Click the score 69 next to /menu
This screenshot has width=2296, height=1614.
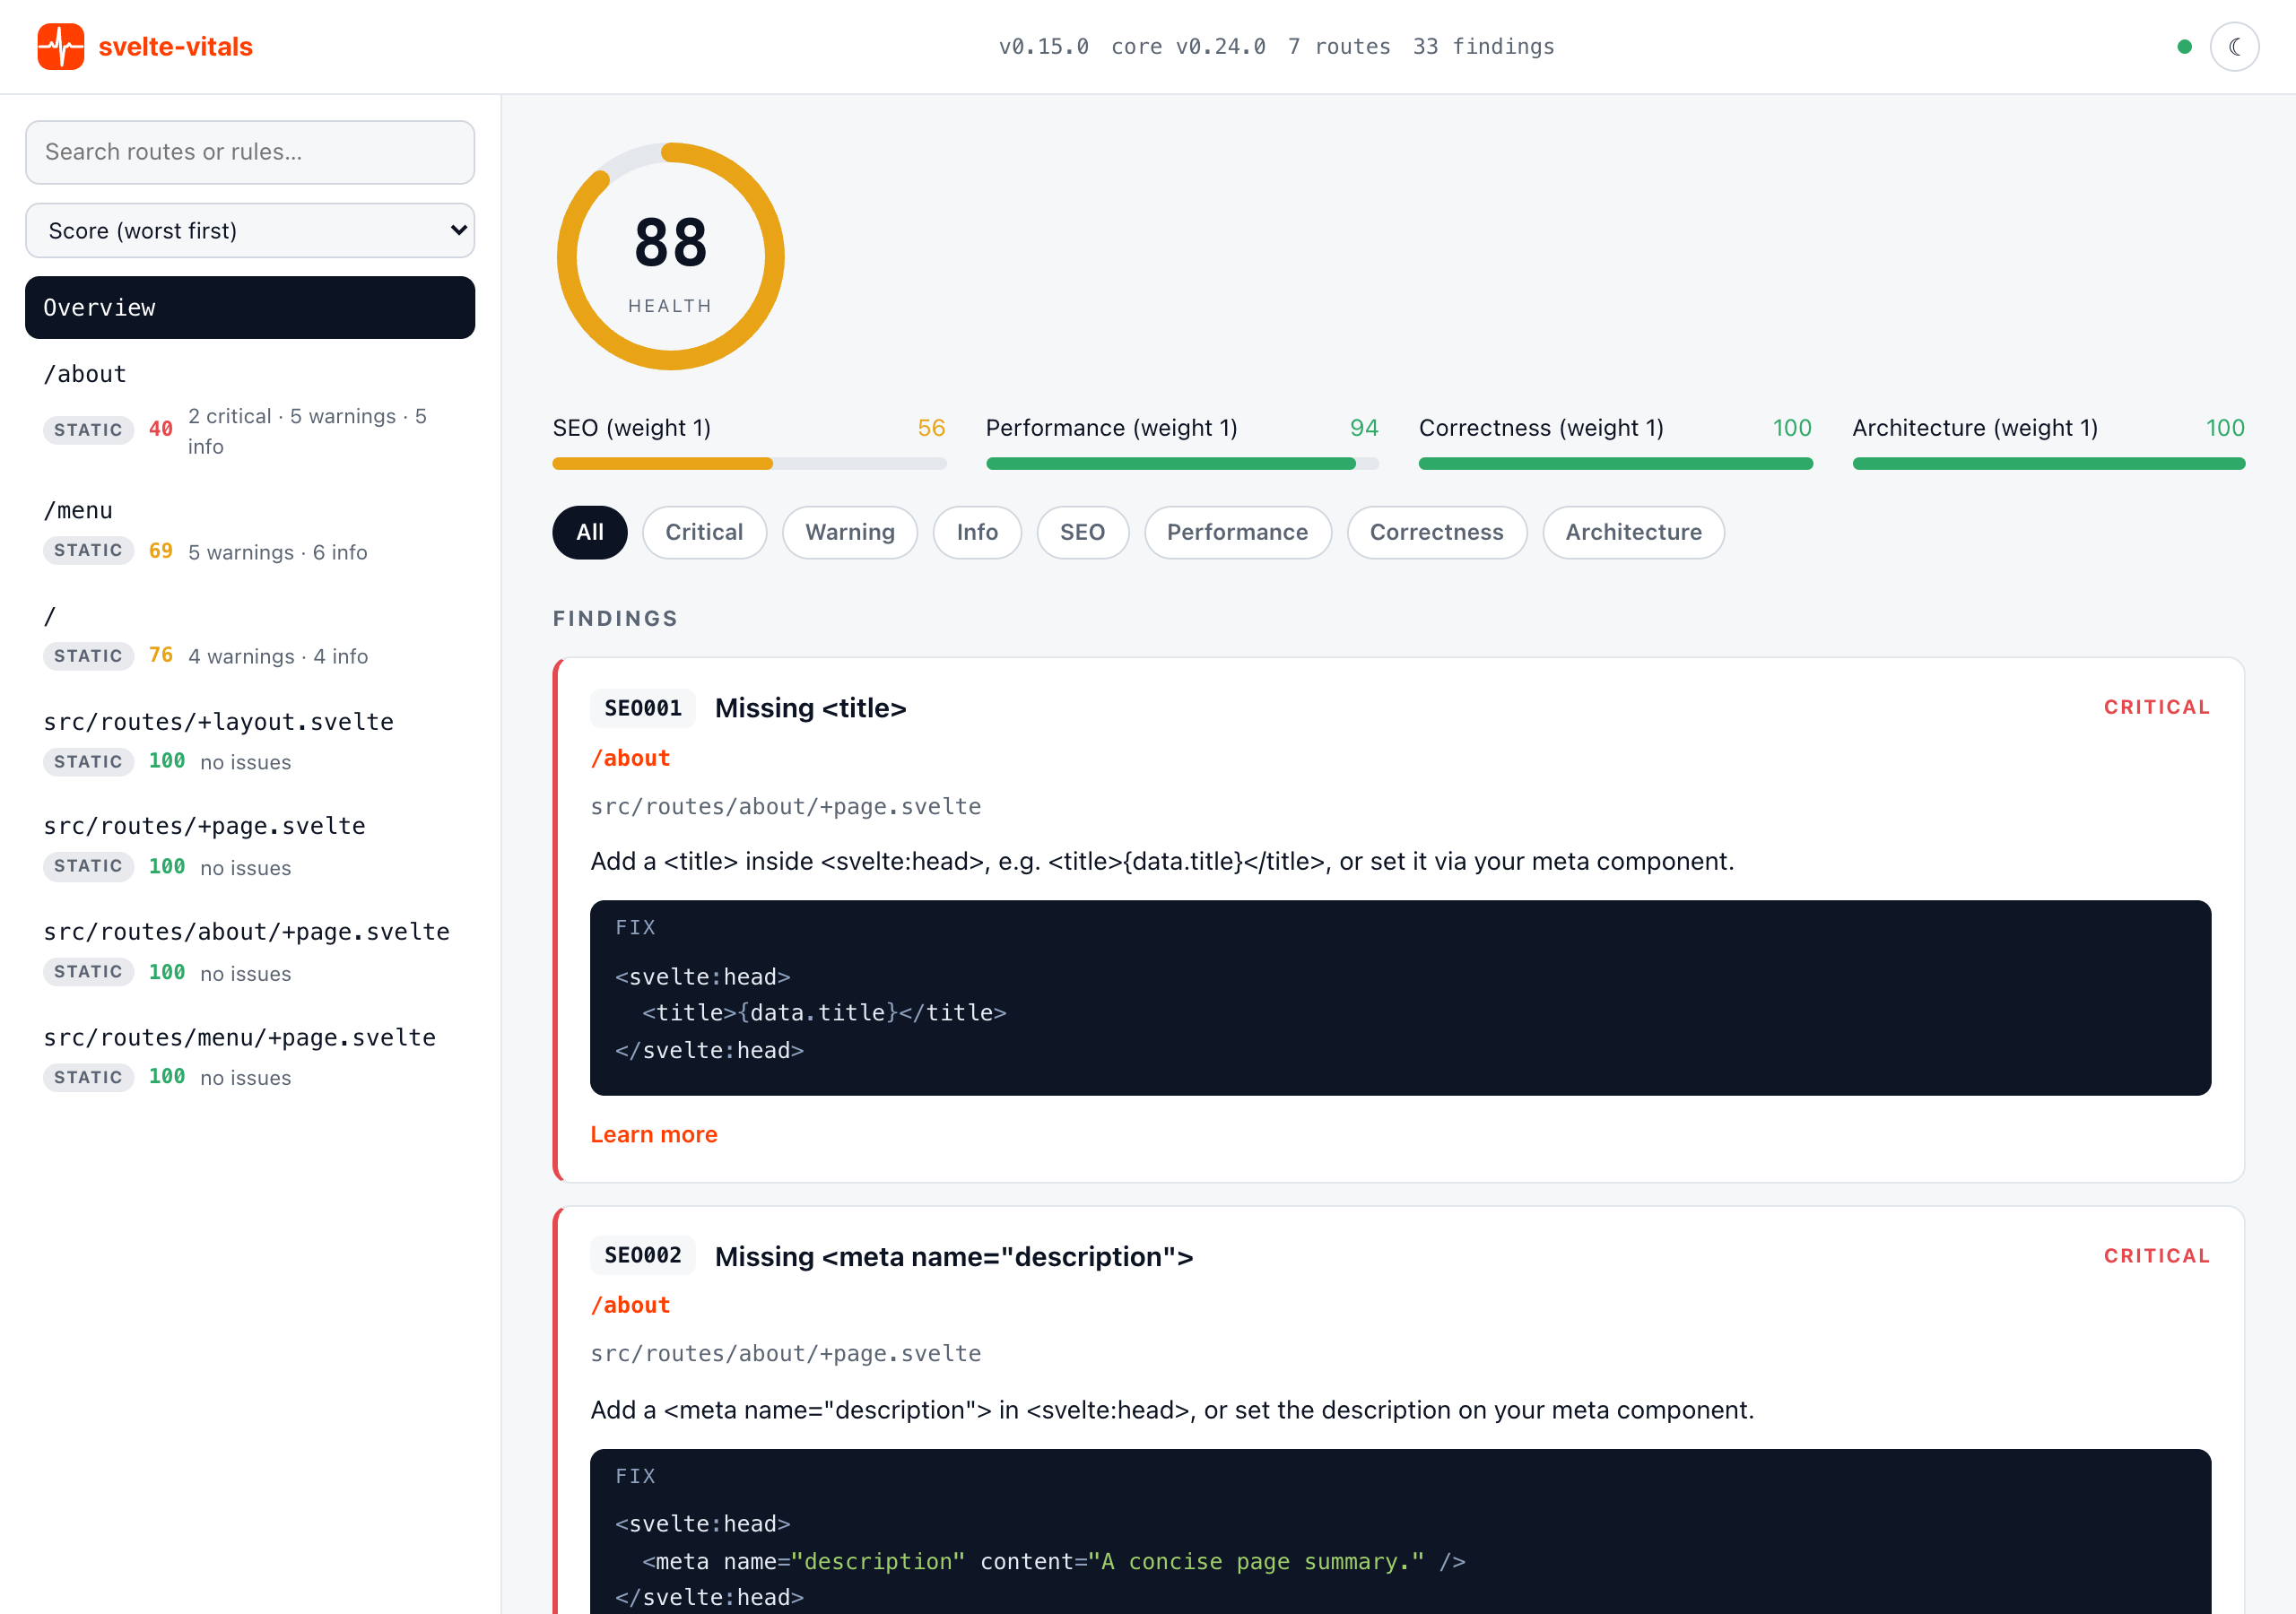[x=160, y=551]
